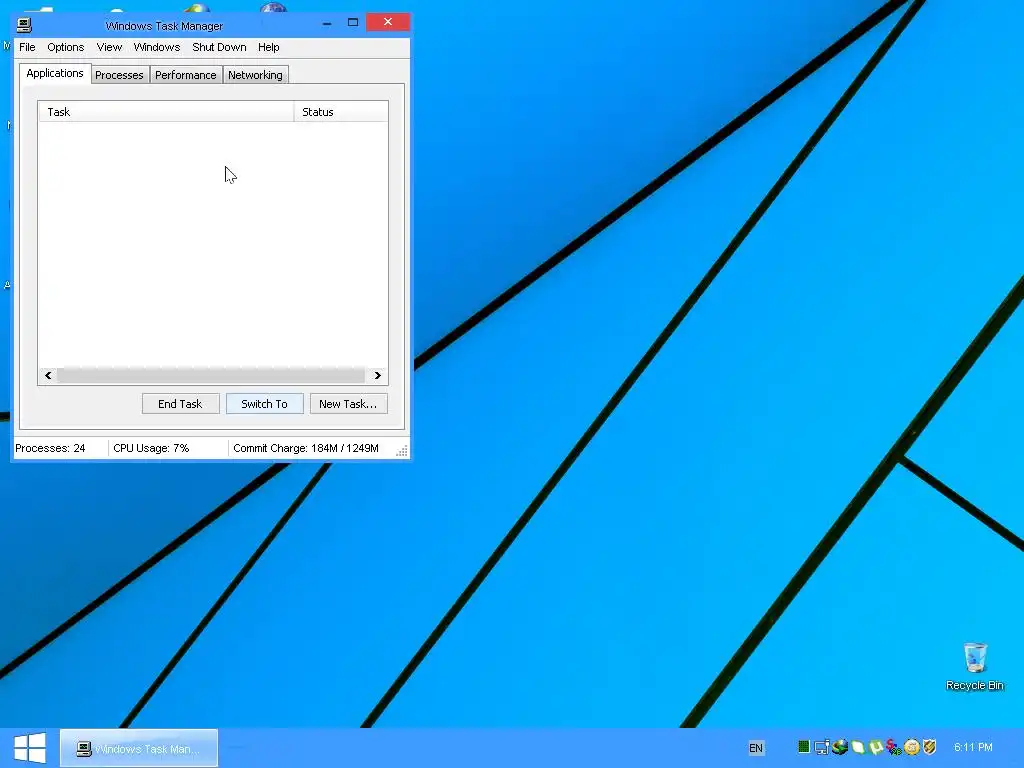The height and width of the screenshot is (768, 1024).
Task: Switch to the Processes tab
Action: (x=120, y=75)
